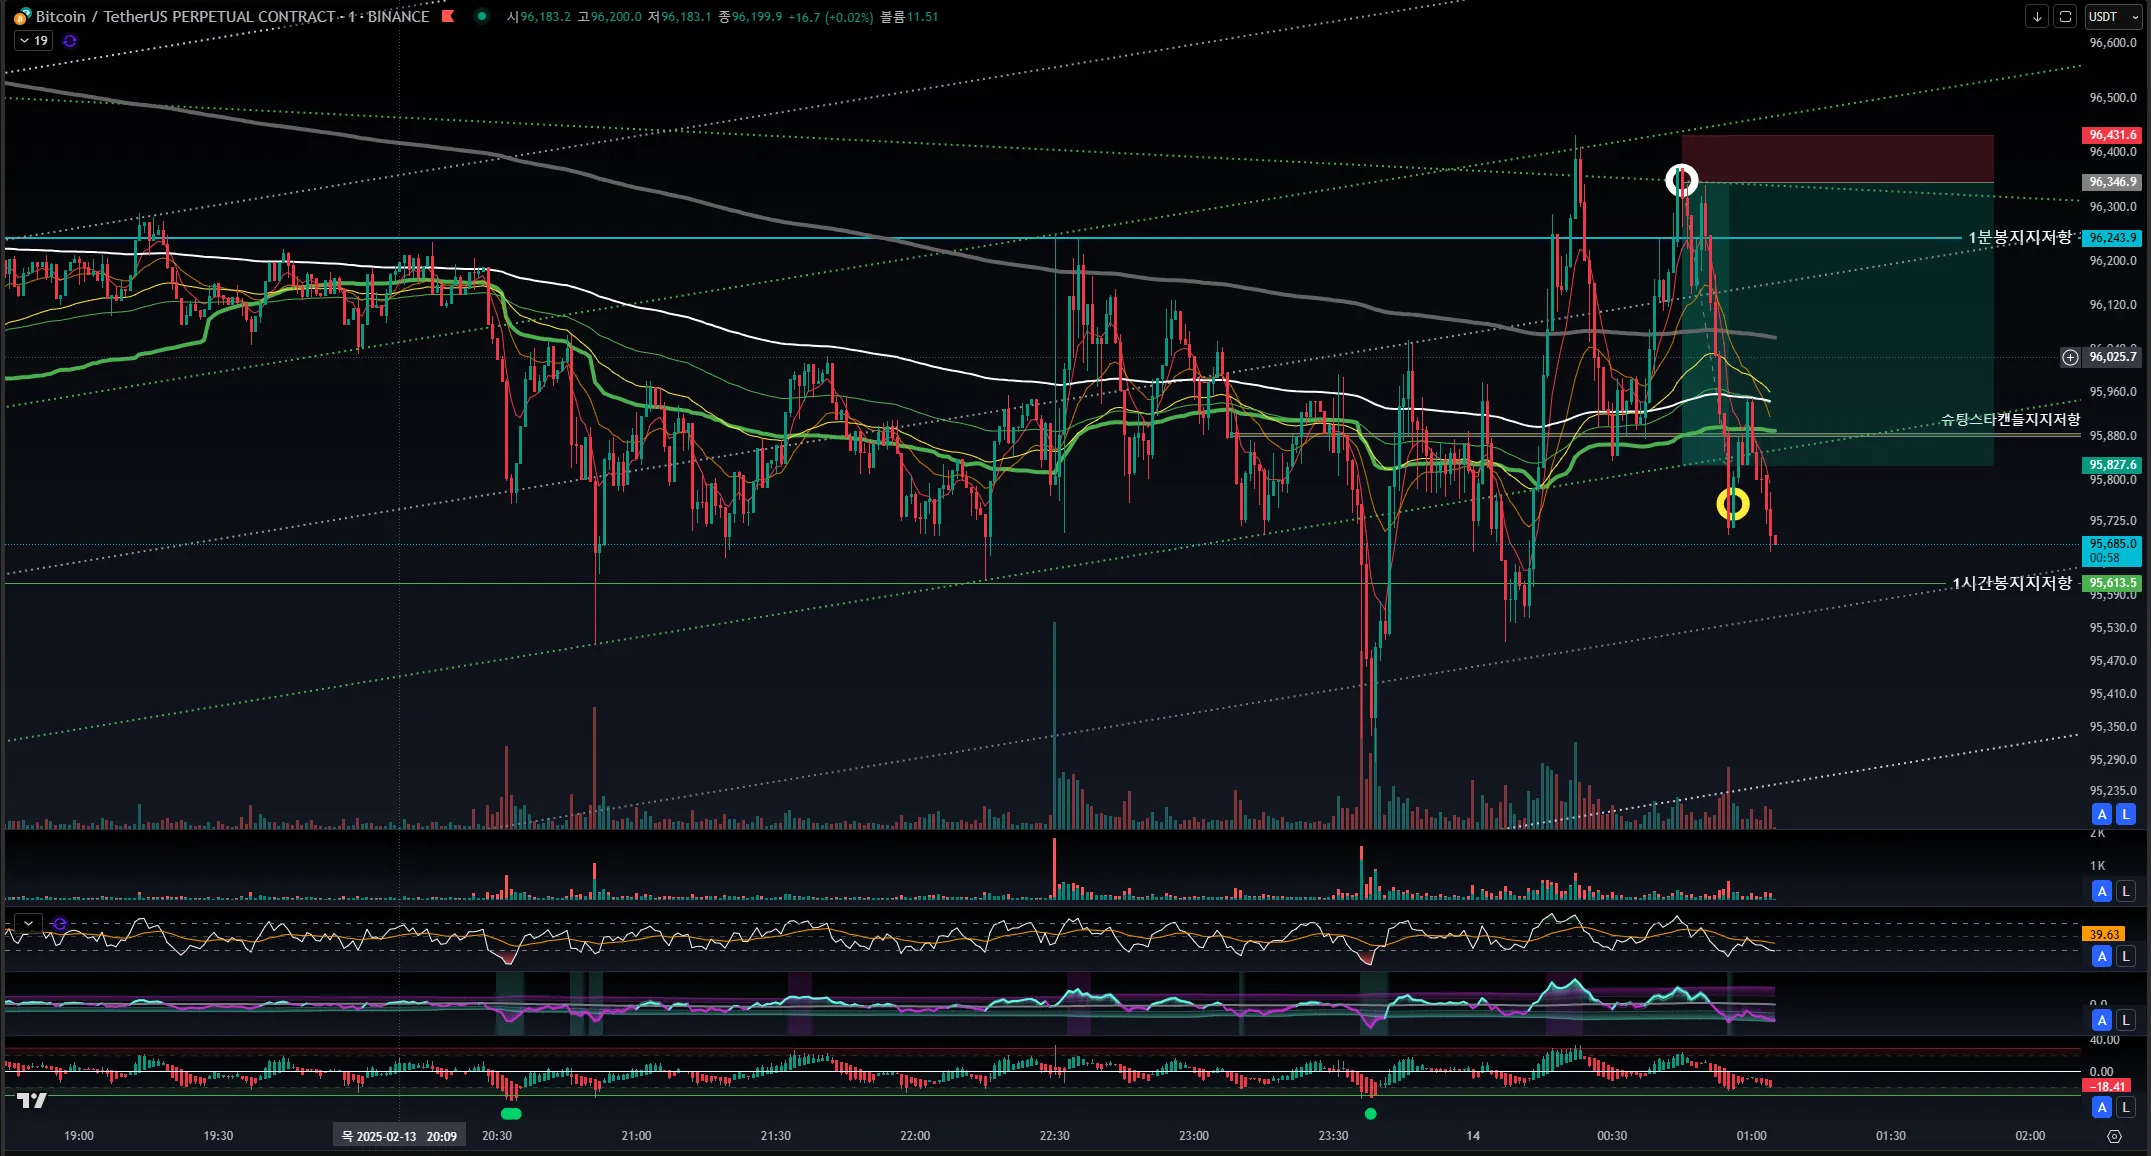Click the 22:30 time axis label

click(x=1054, y=1136)
